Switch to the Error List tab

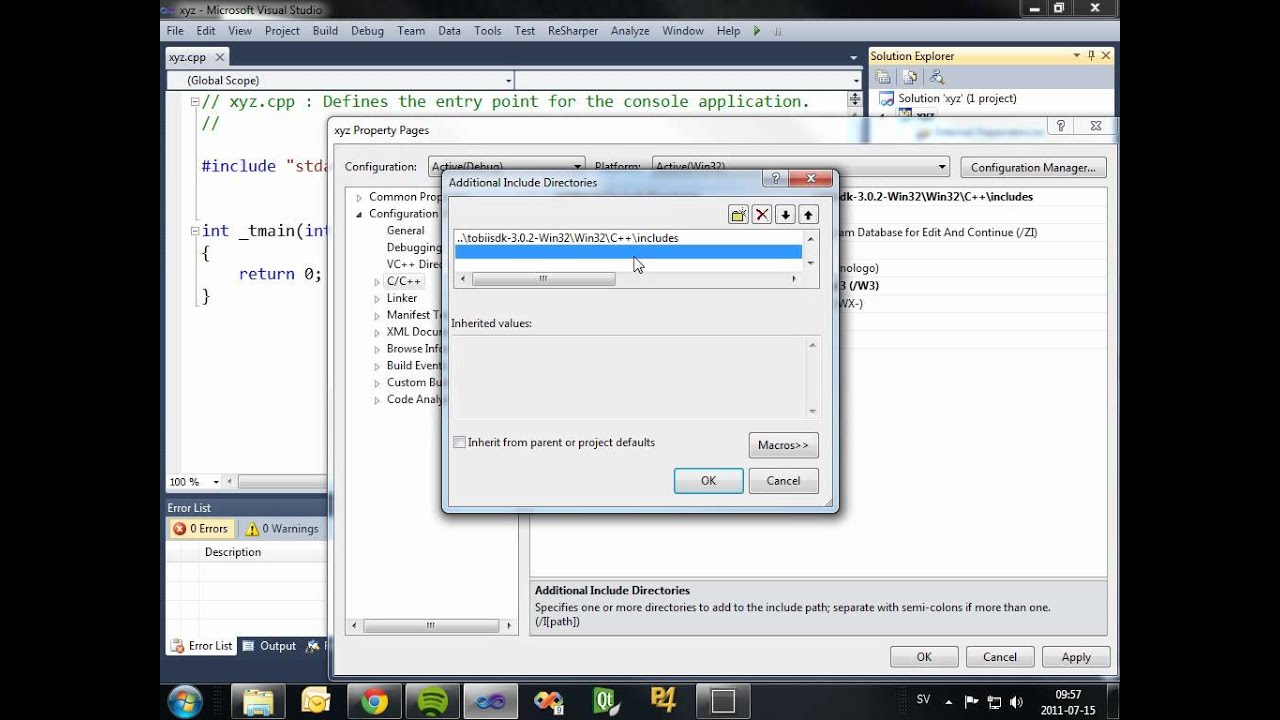tap(202, 646)
